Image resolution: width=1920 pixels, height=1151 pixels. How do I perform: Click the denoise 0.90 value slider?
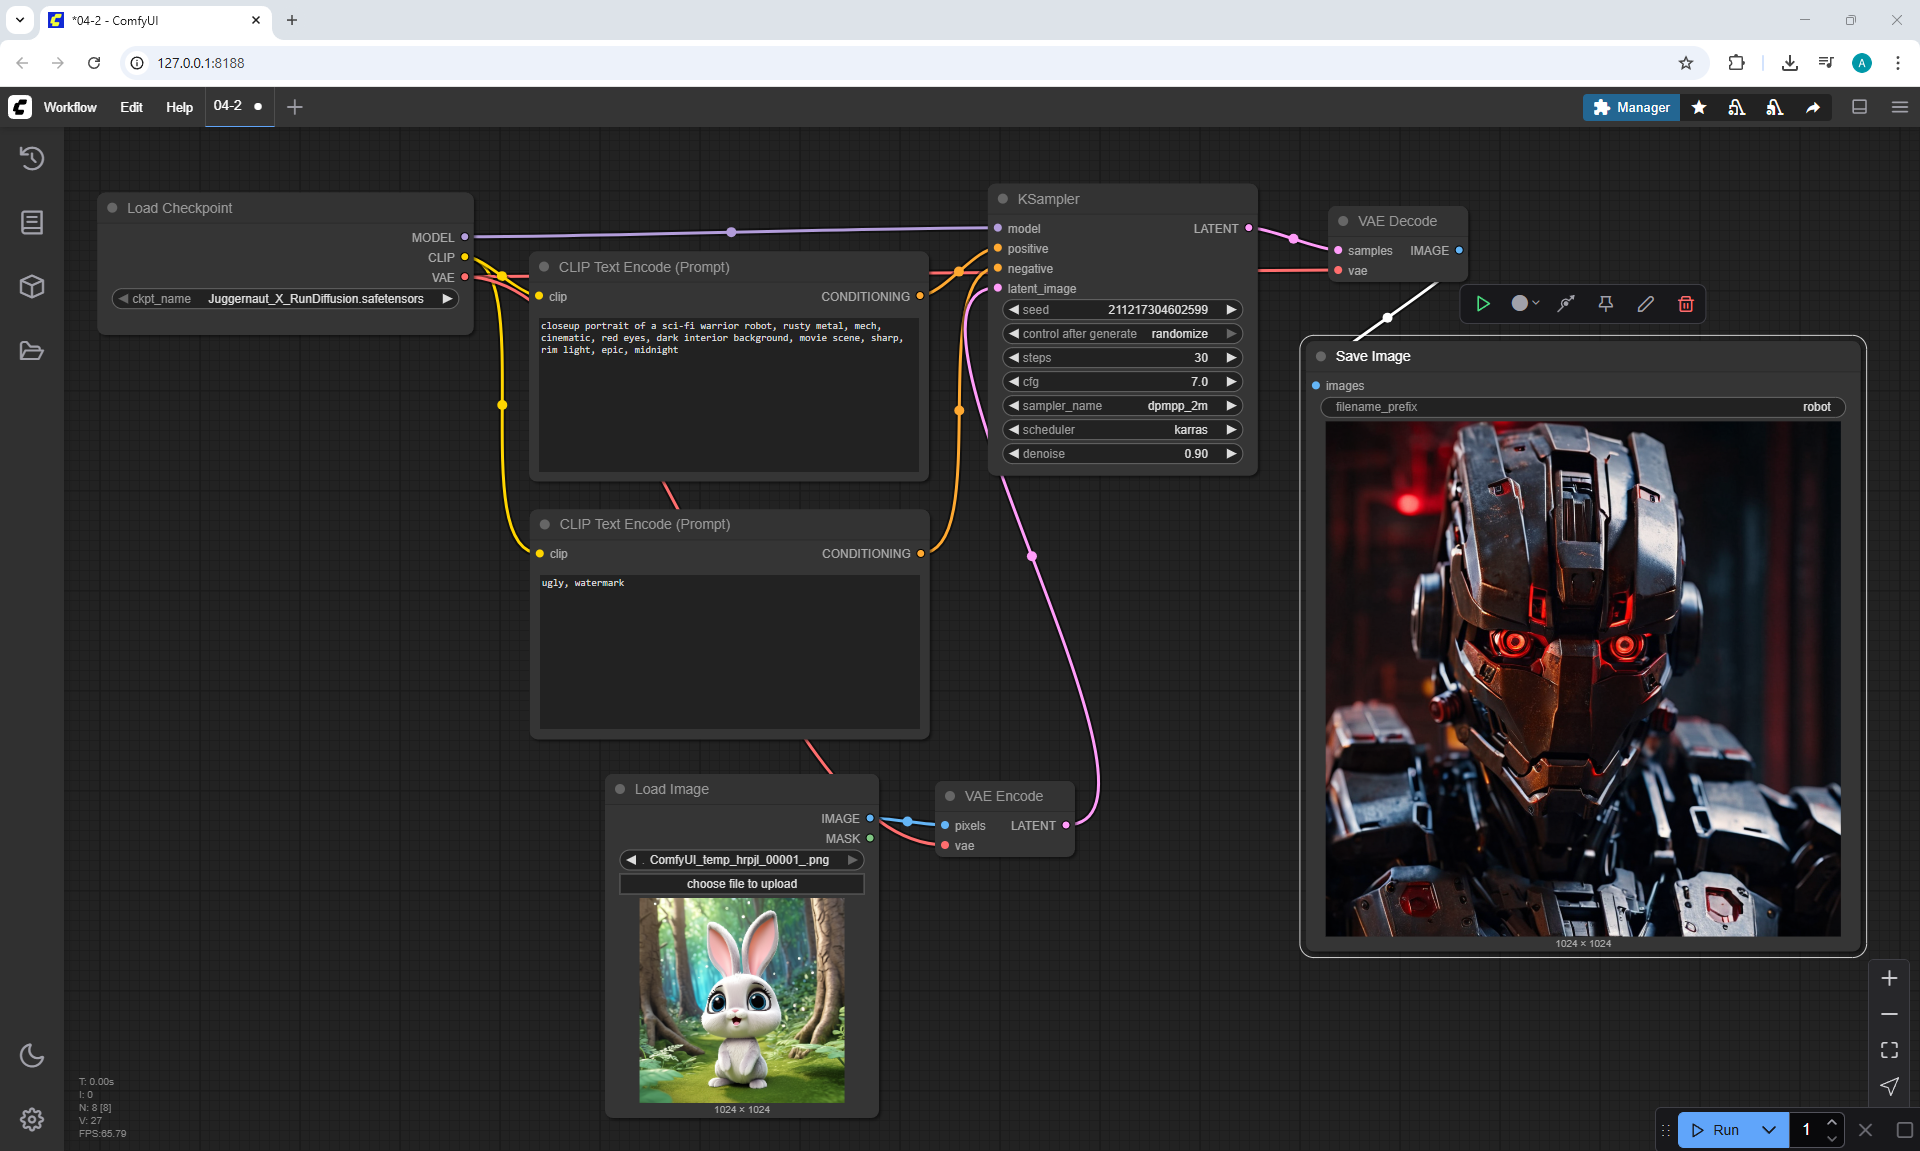click(1122, 454)
